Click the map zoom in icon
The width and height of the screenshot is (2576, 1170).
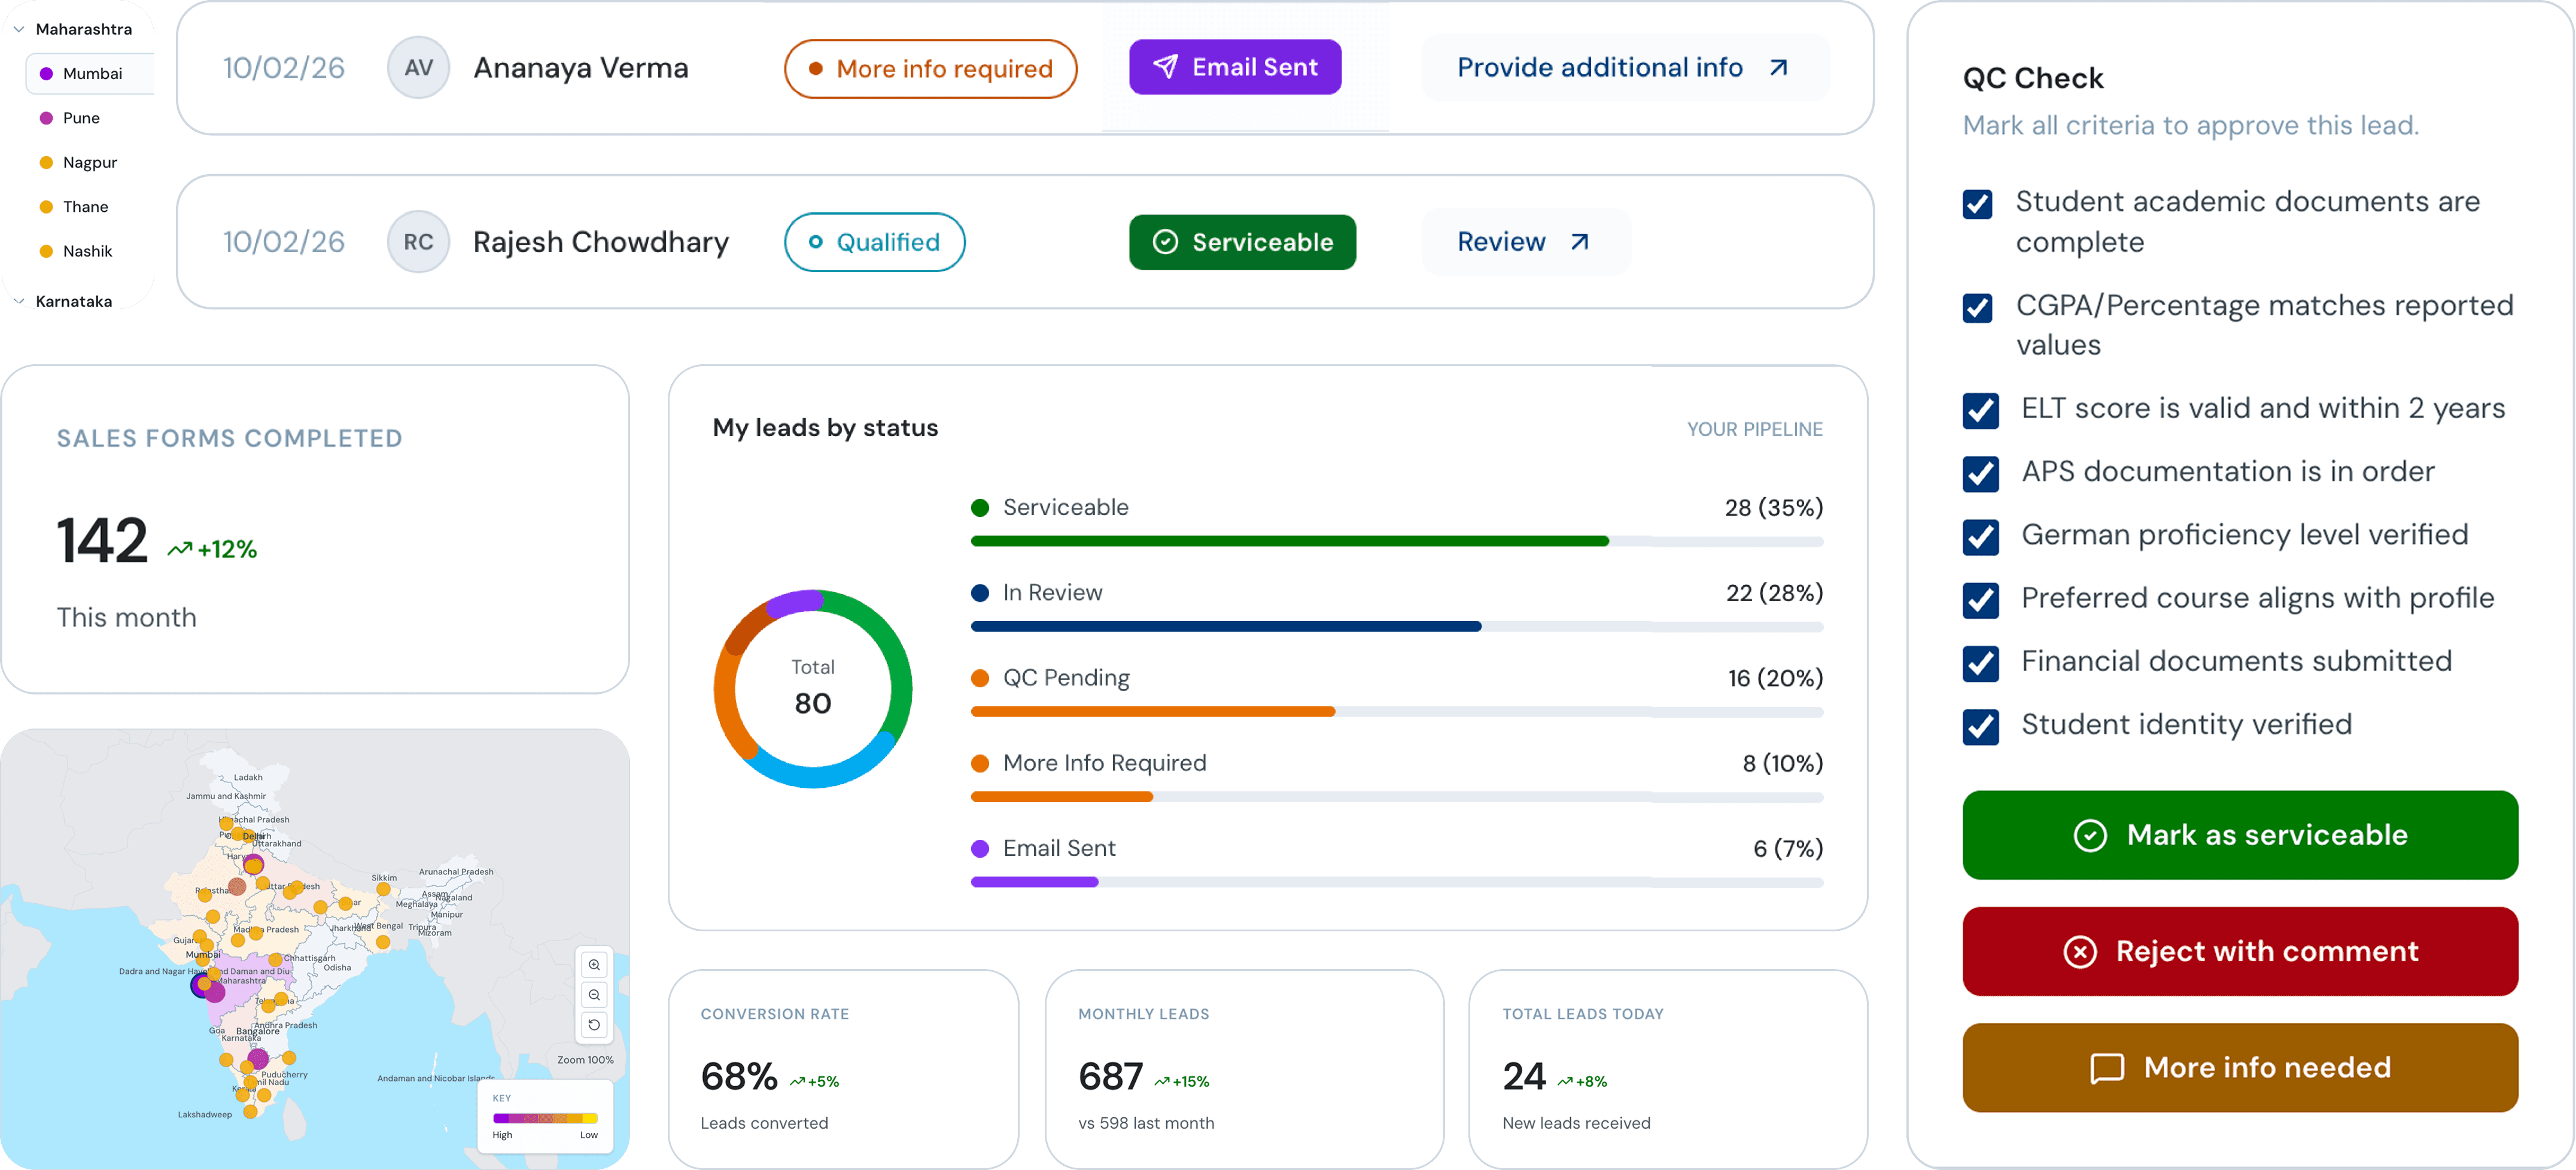tap(594, 965)
